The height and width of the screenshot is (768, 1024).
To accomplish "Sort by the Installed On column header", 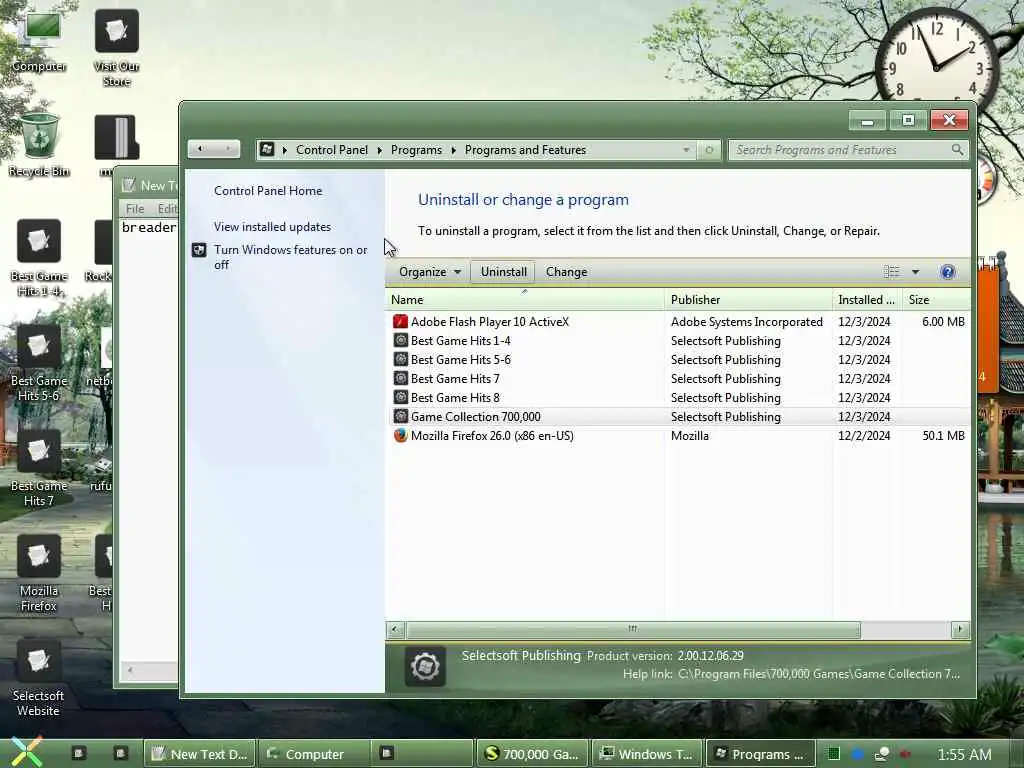I will click(x=867, y=299).
